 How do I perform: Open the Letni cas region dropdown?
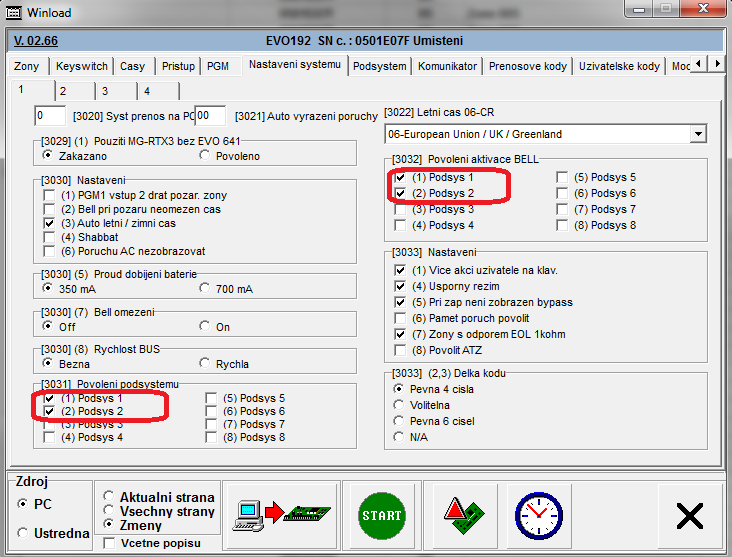(x=697, y=134)
